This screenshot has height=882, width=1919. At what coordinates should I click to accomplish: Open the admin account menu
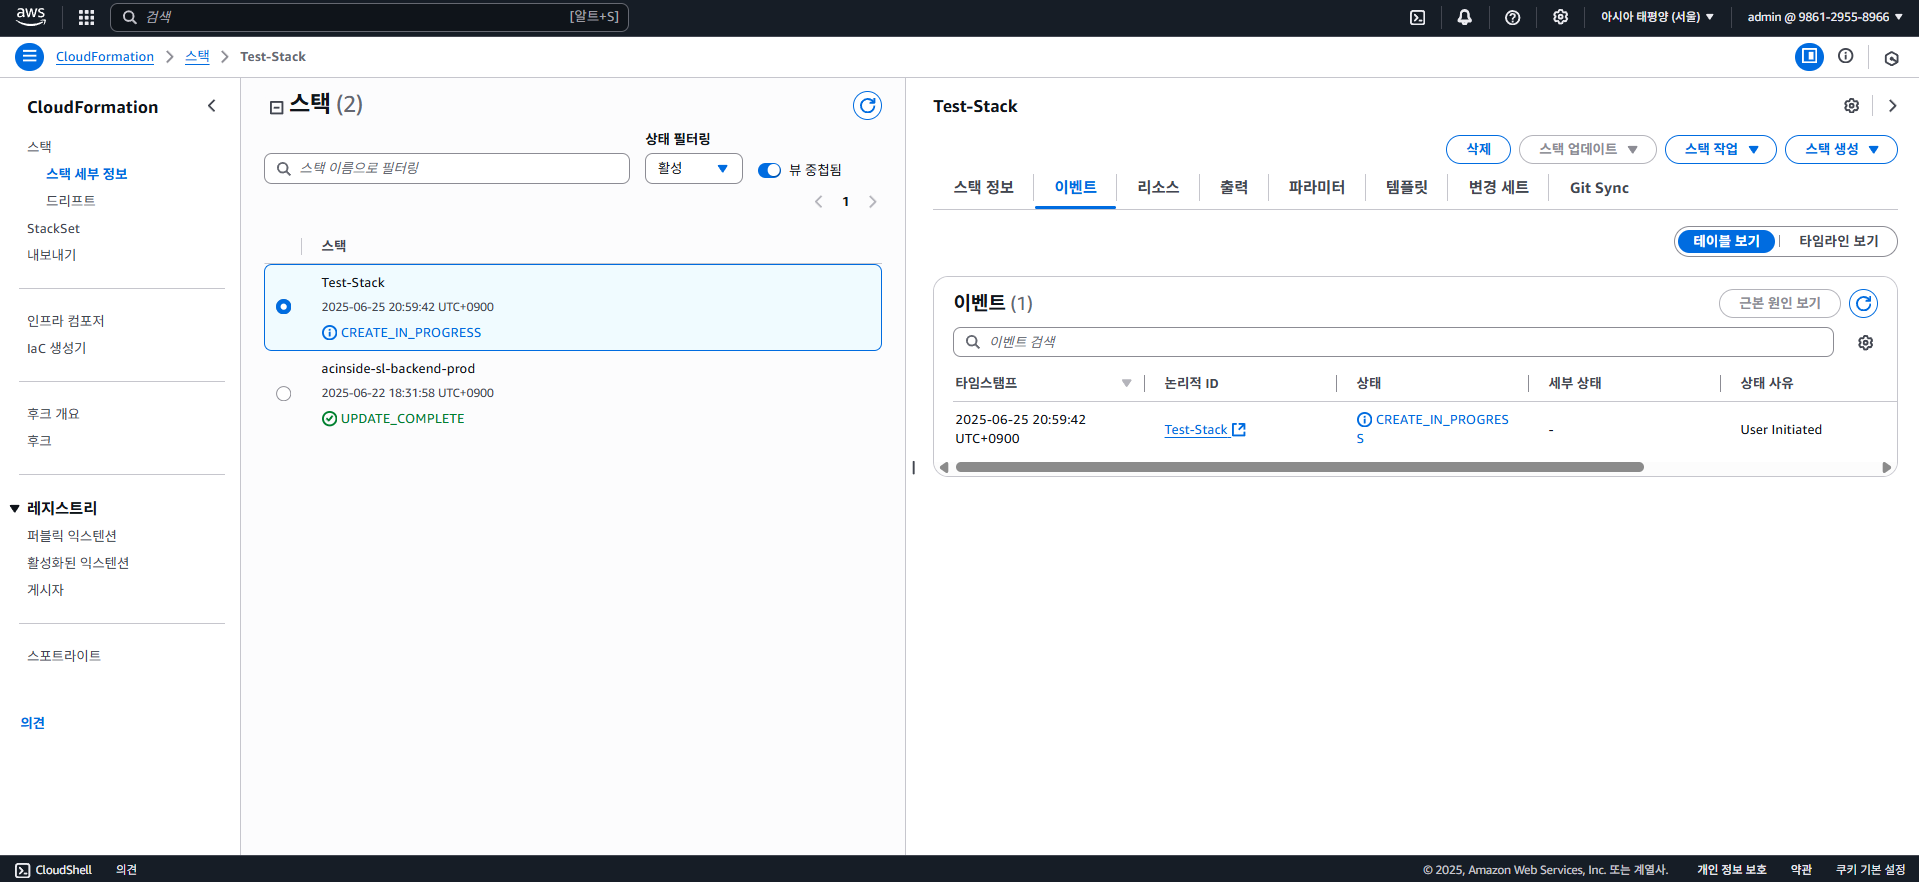(x=1825, y=17)
